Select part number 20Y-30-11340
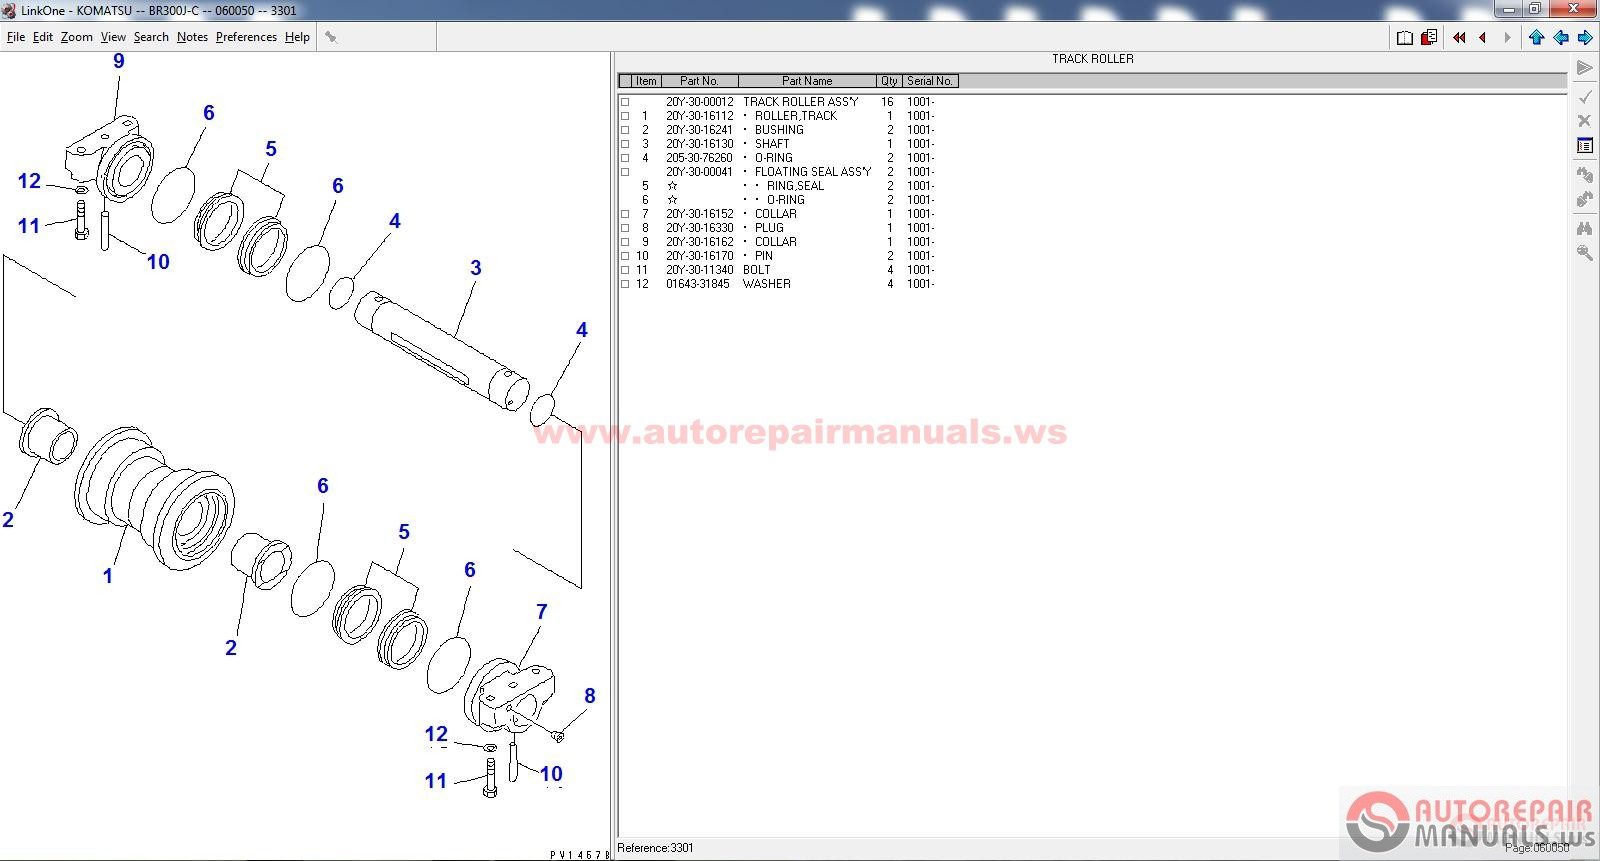Screen dimensions: 1600x861 tap(700, 270)
